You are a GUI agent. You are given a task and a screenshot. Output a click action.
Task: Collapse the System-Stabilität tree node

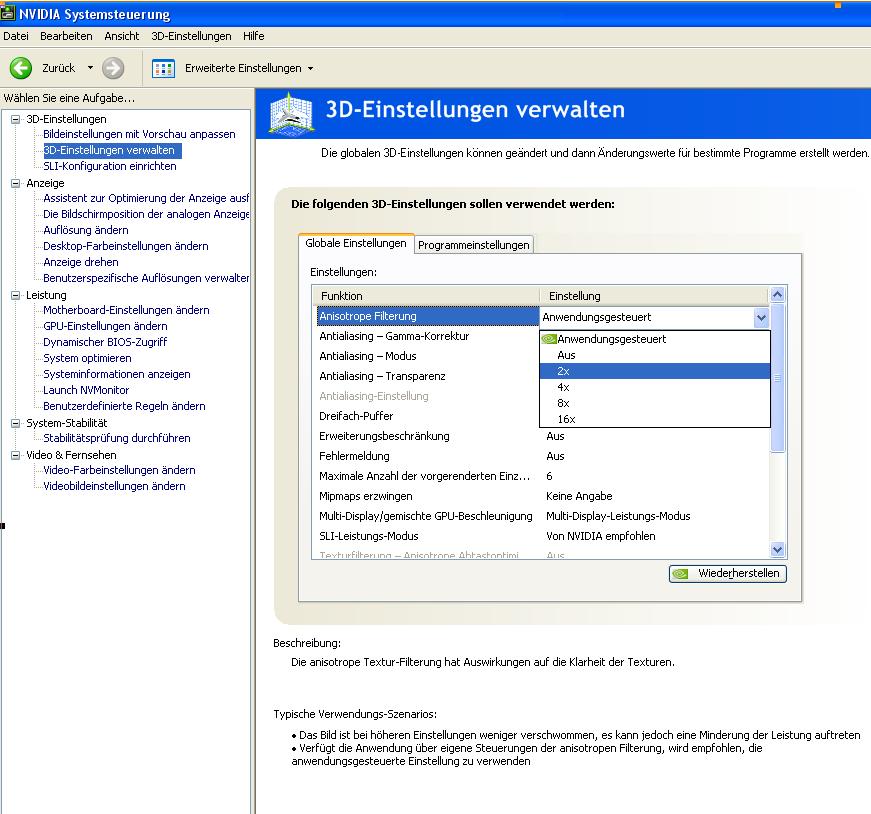pos(16,423)
